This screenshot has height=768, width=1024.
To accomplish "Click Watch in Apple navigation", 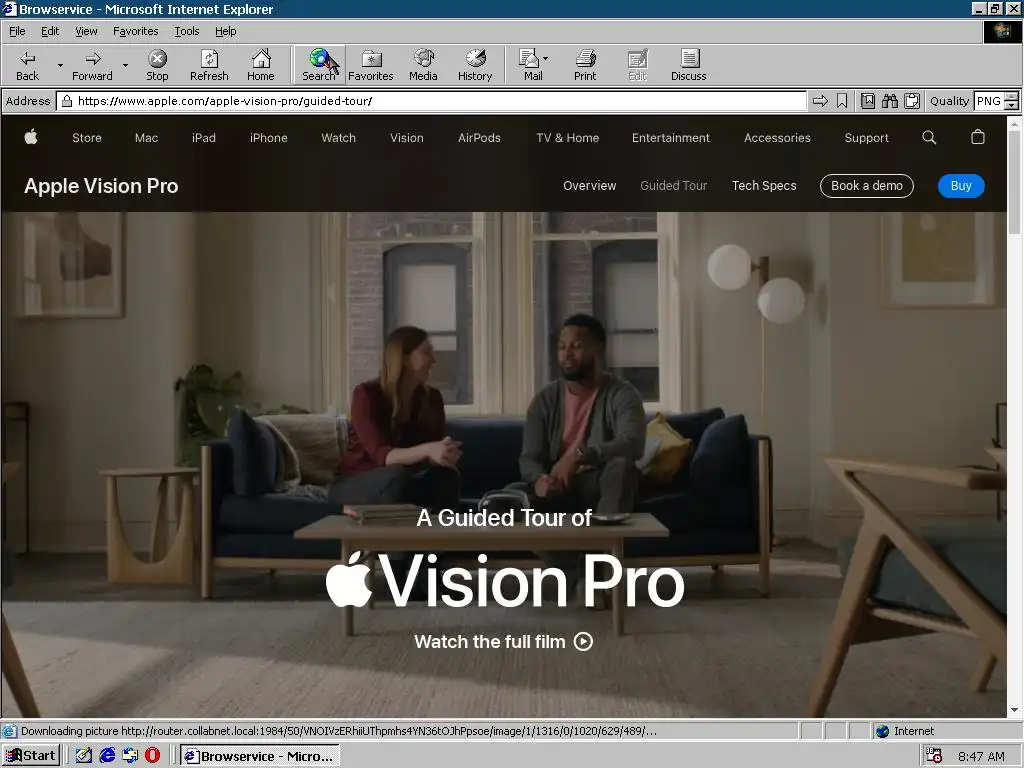I will (338, 138).
